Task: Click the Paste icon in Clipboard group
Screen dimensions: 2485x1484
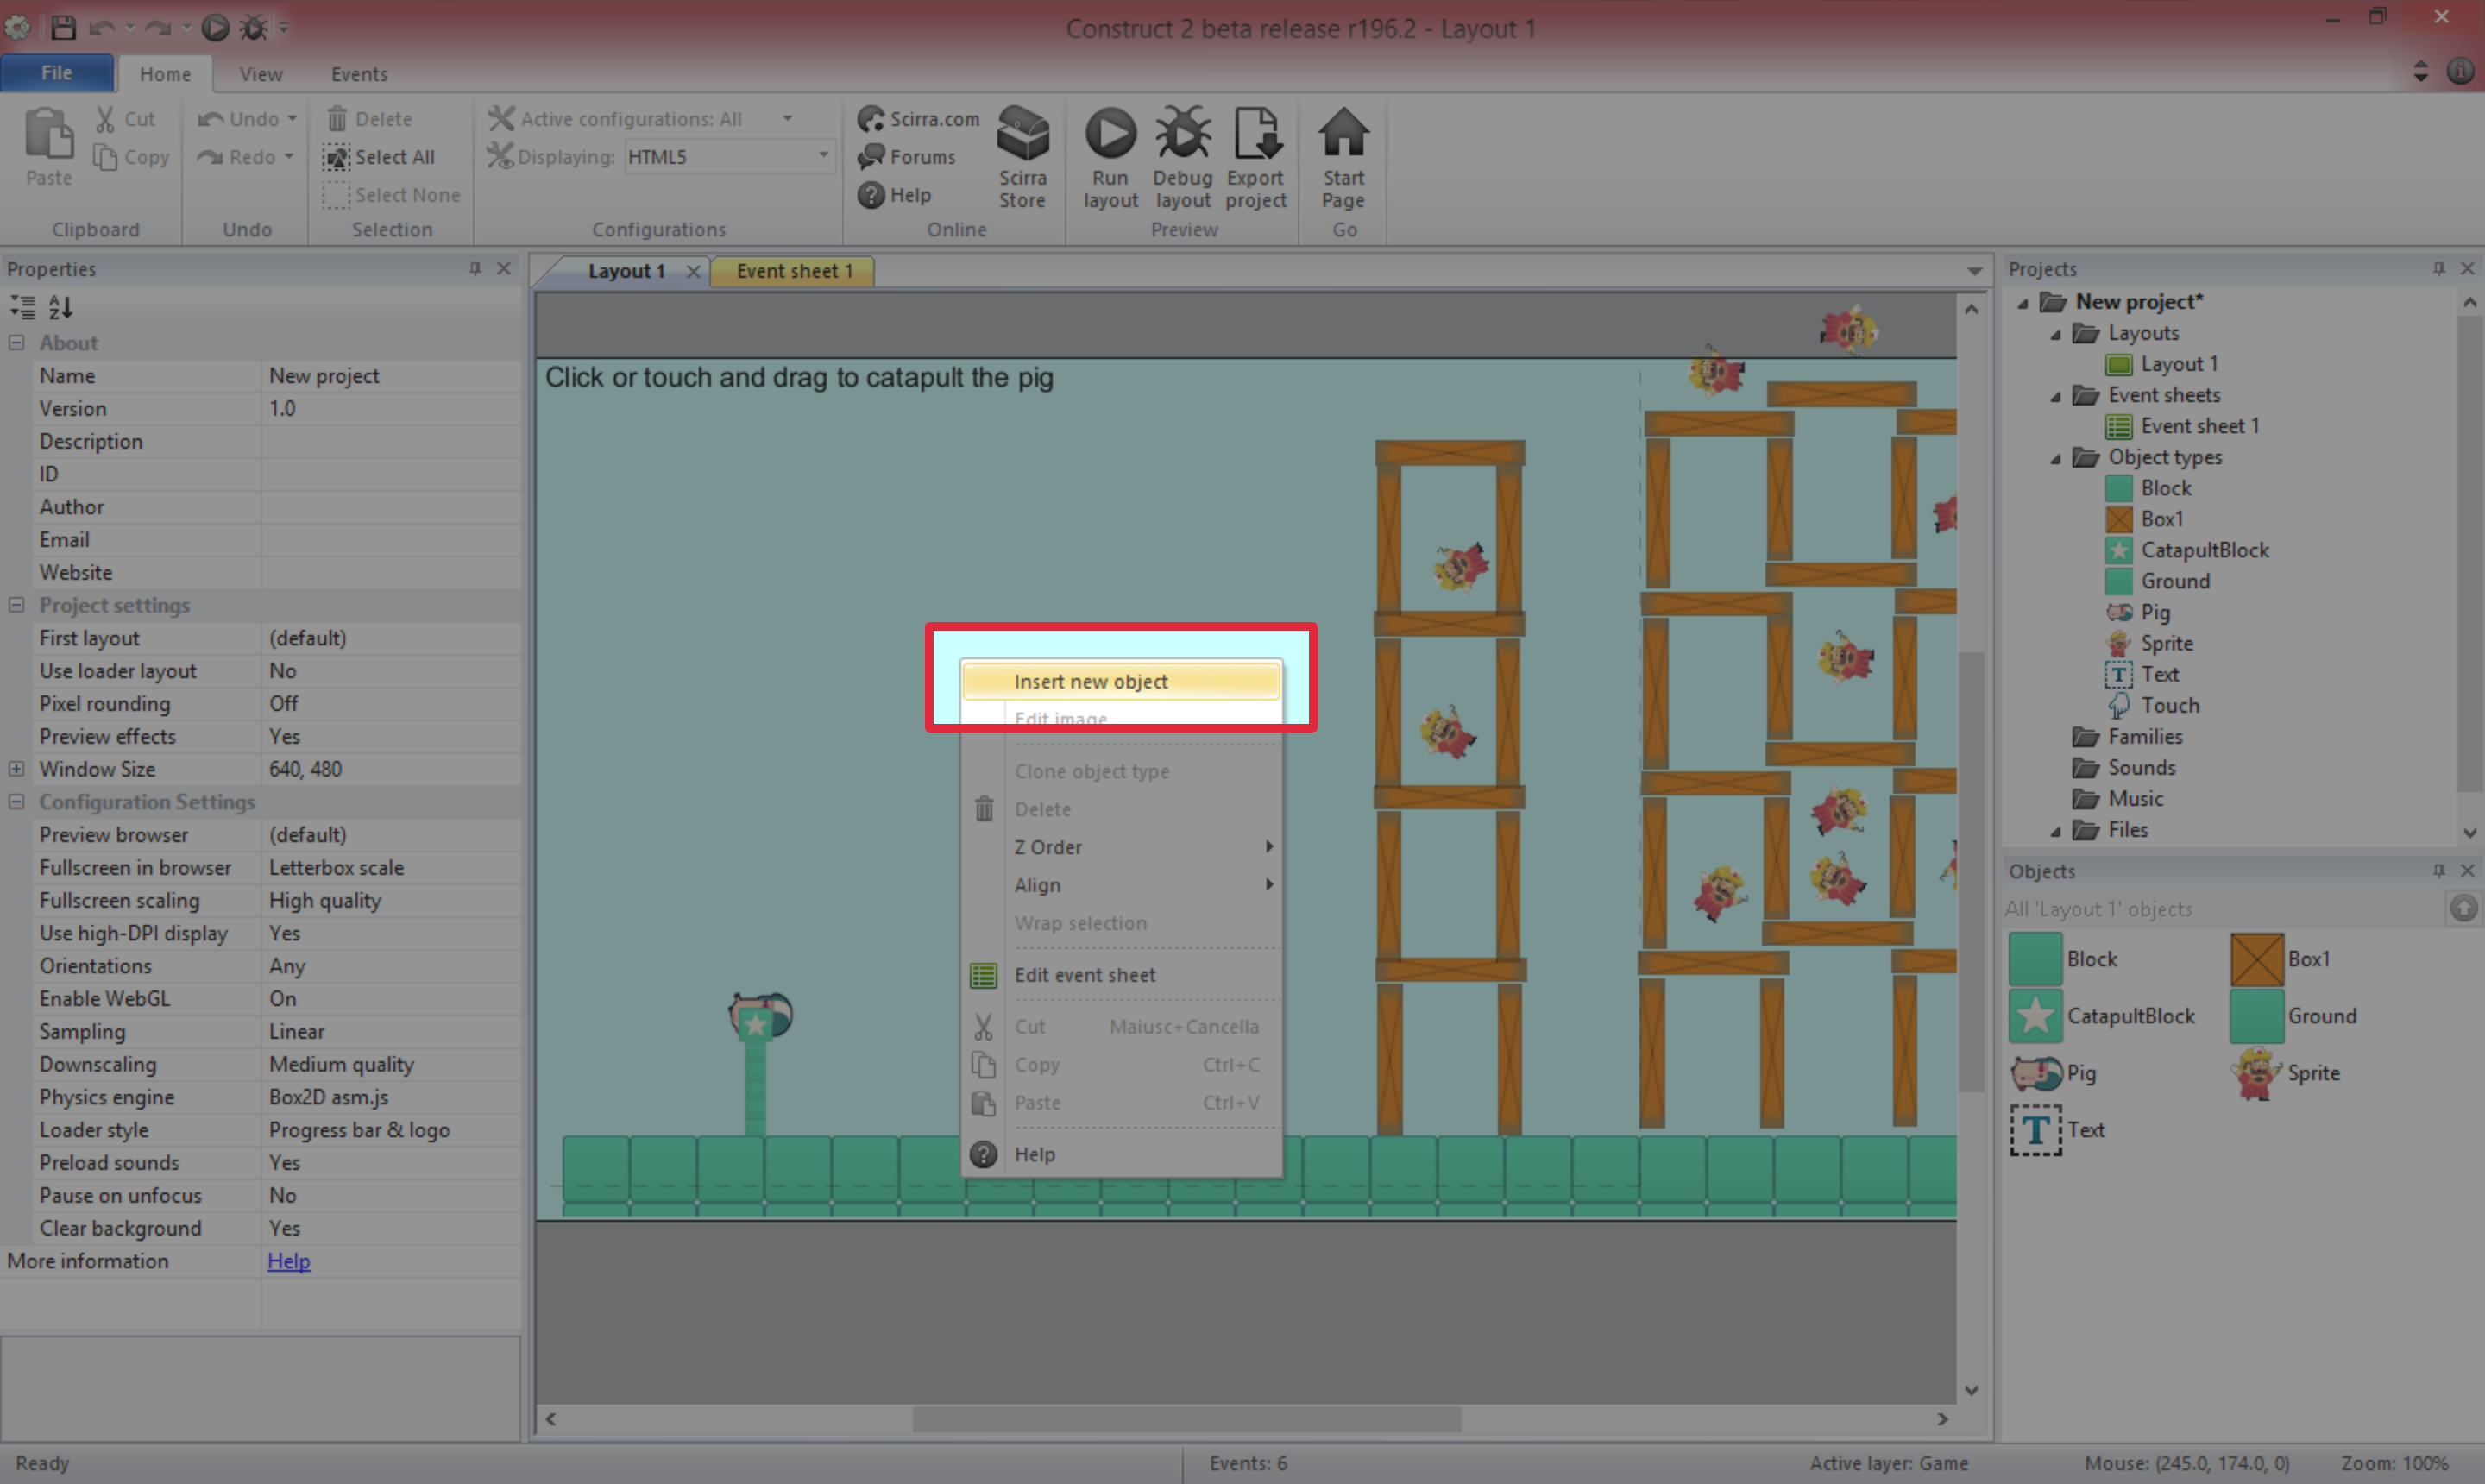Action: click(x=48, y=134)
